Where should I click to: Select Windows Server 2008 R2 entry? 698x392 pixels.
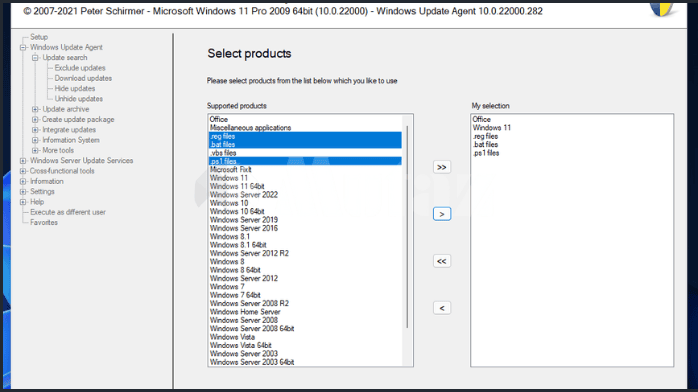point(305,303)
